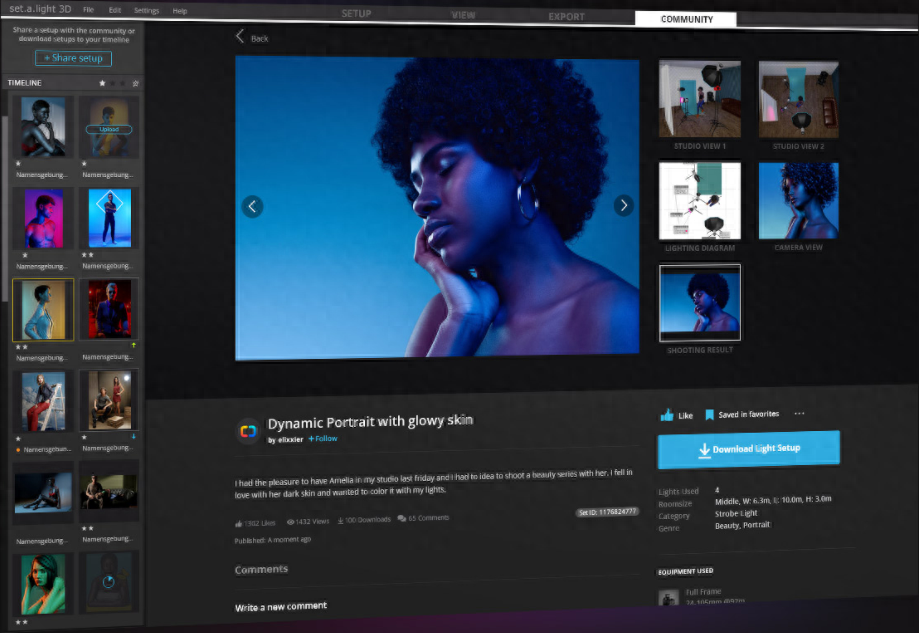The image size is (919, 633).
Task: Select the man on ladder timeline thumbnail
Action: [43, 401]
